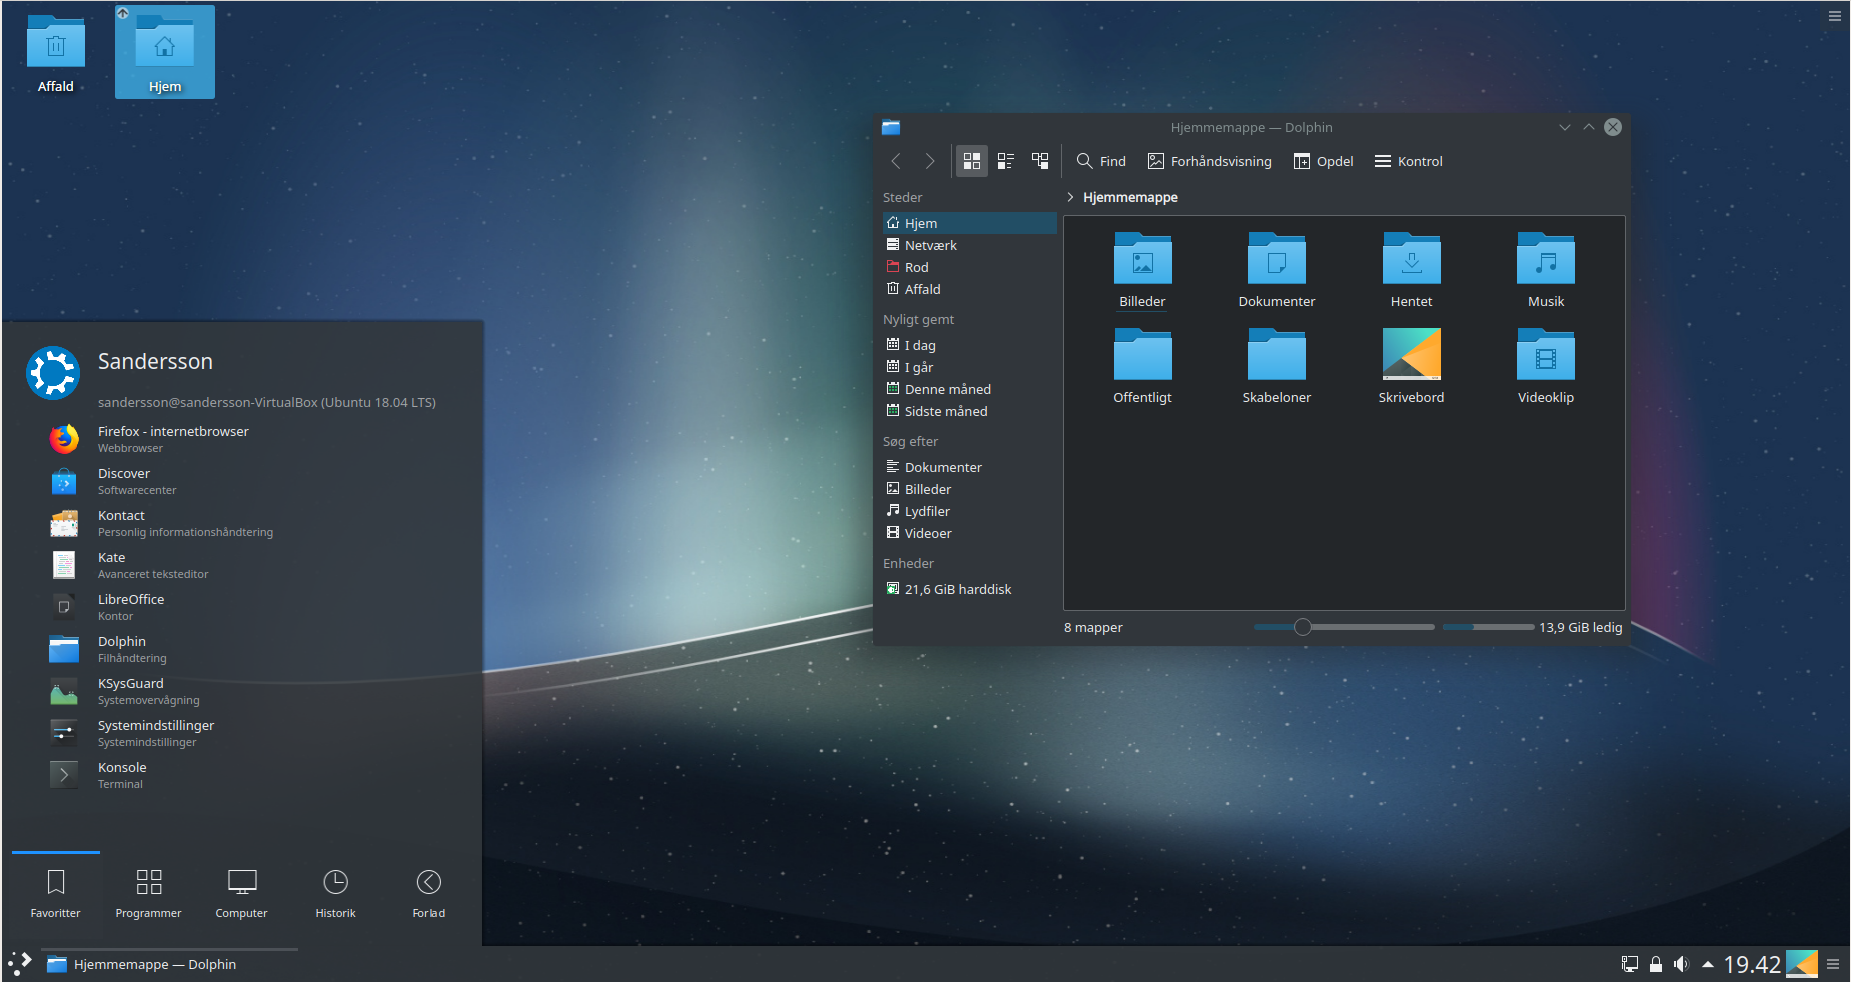This screenshot has width=1851, height=982.
Task: Launch Firefox internetbrowser from favorites
Action: click(245, 439)
